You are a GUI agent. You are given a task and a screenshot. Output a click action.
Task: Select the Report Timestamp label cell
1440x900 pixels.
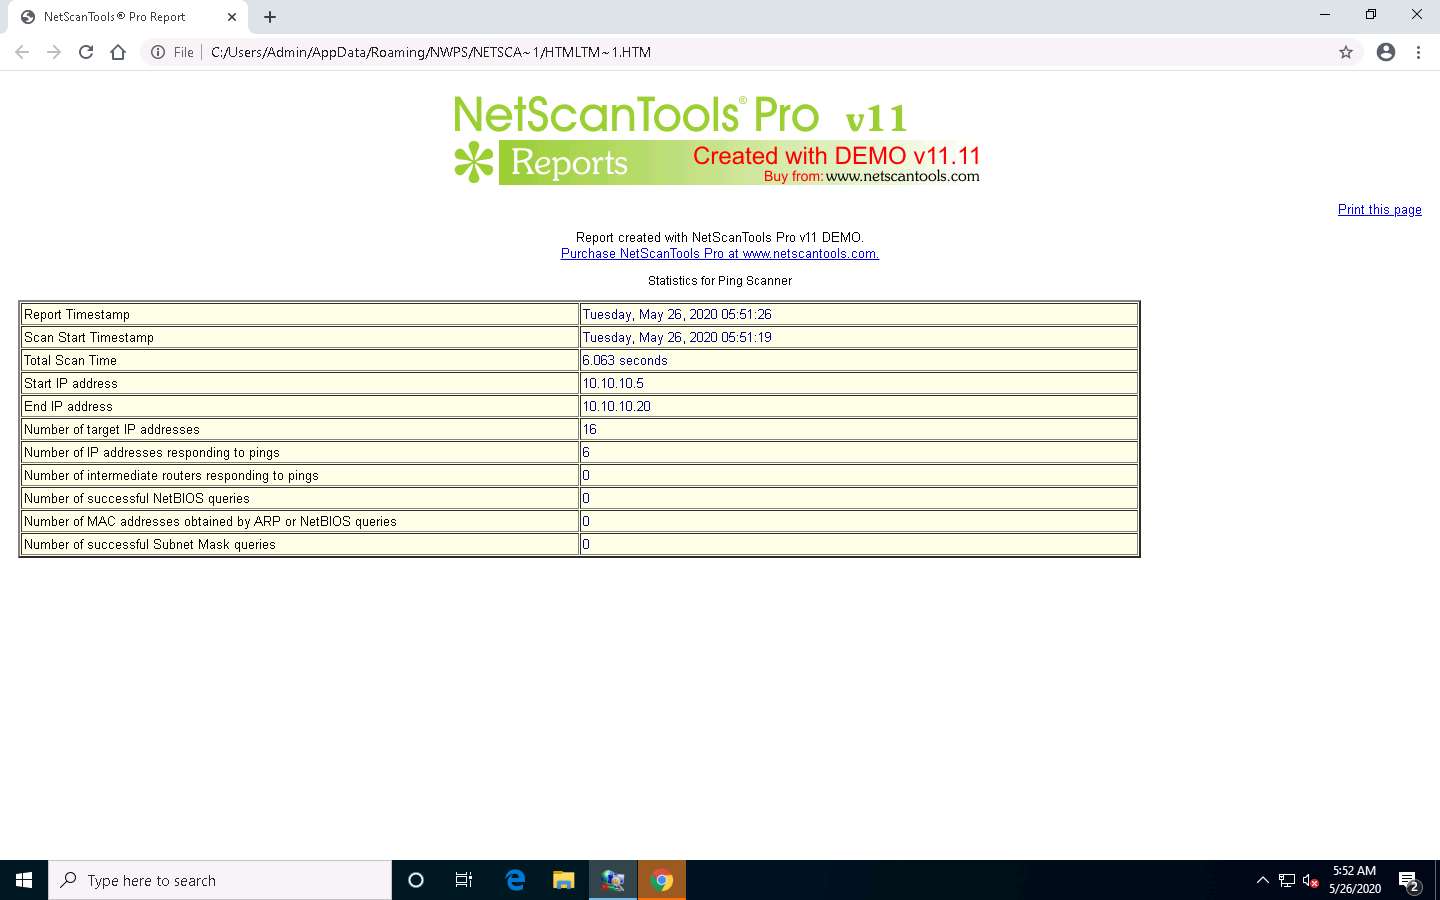[299, 314]
